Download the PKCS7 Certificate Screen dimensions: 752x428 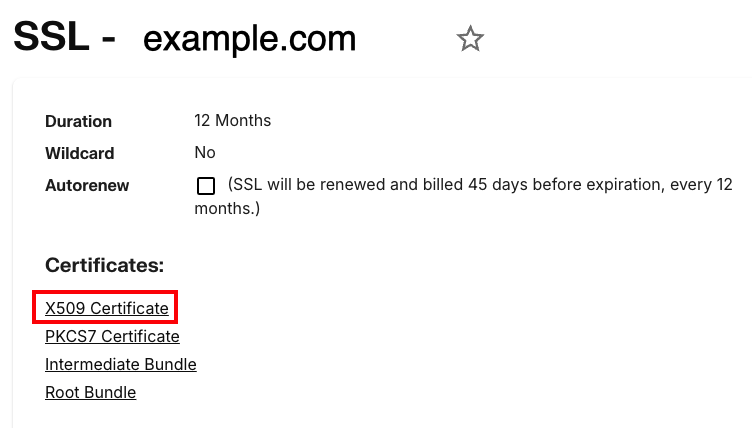pyautogui.click(x=112, y=336)
